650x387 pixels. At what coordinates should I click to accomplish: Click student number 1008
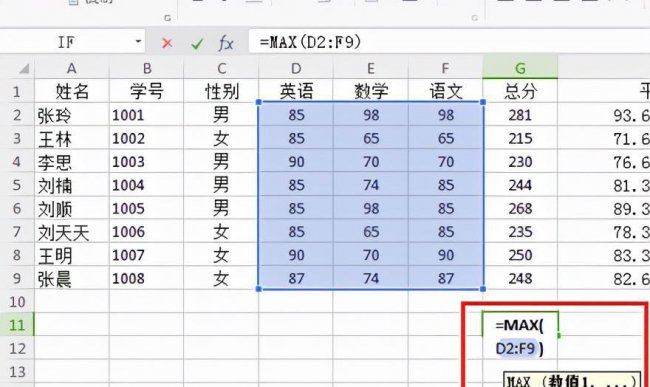pyautogui.click(x=146, y=278)
